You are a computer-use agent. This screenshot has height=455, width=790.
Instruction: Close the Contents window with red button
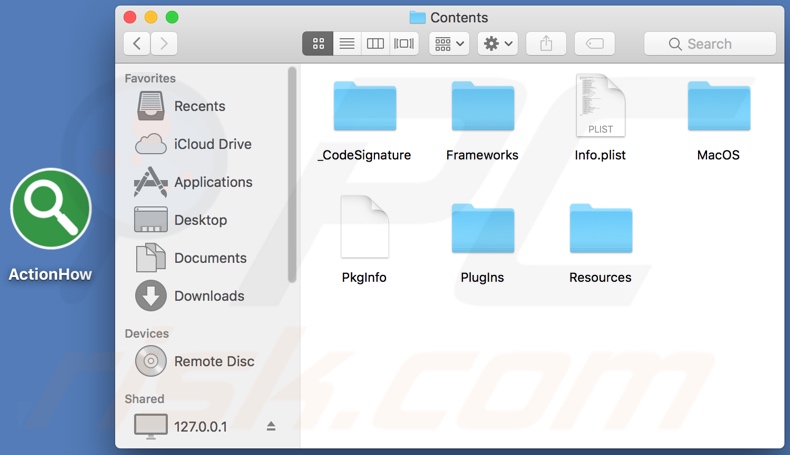130,17
